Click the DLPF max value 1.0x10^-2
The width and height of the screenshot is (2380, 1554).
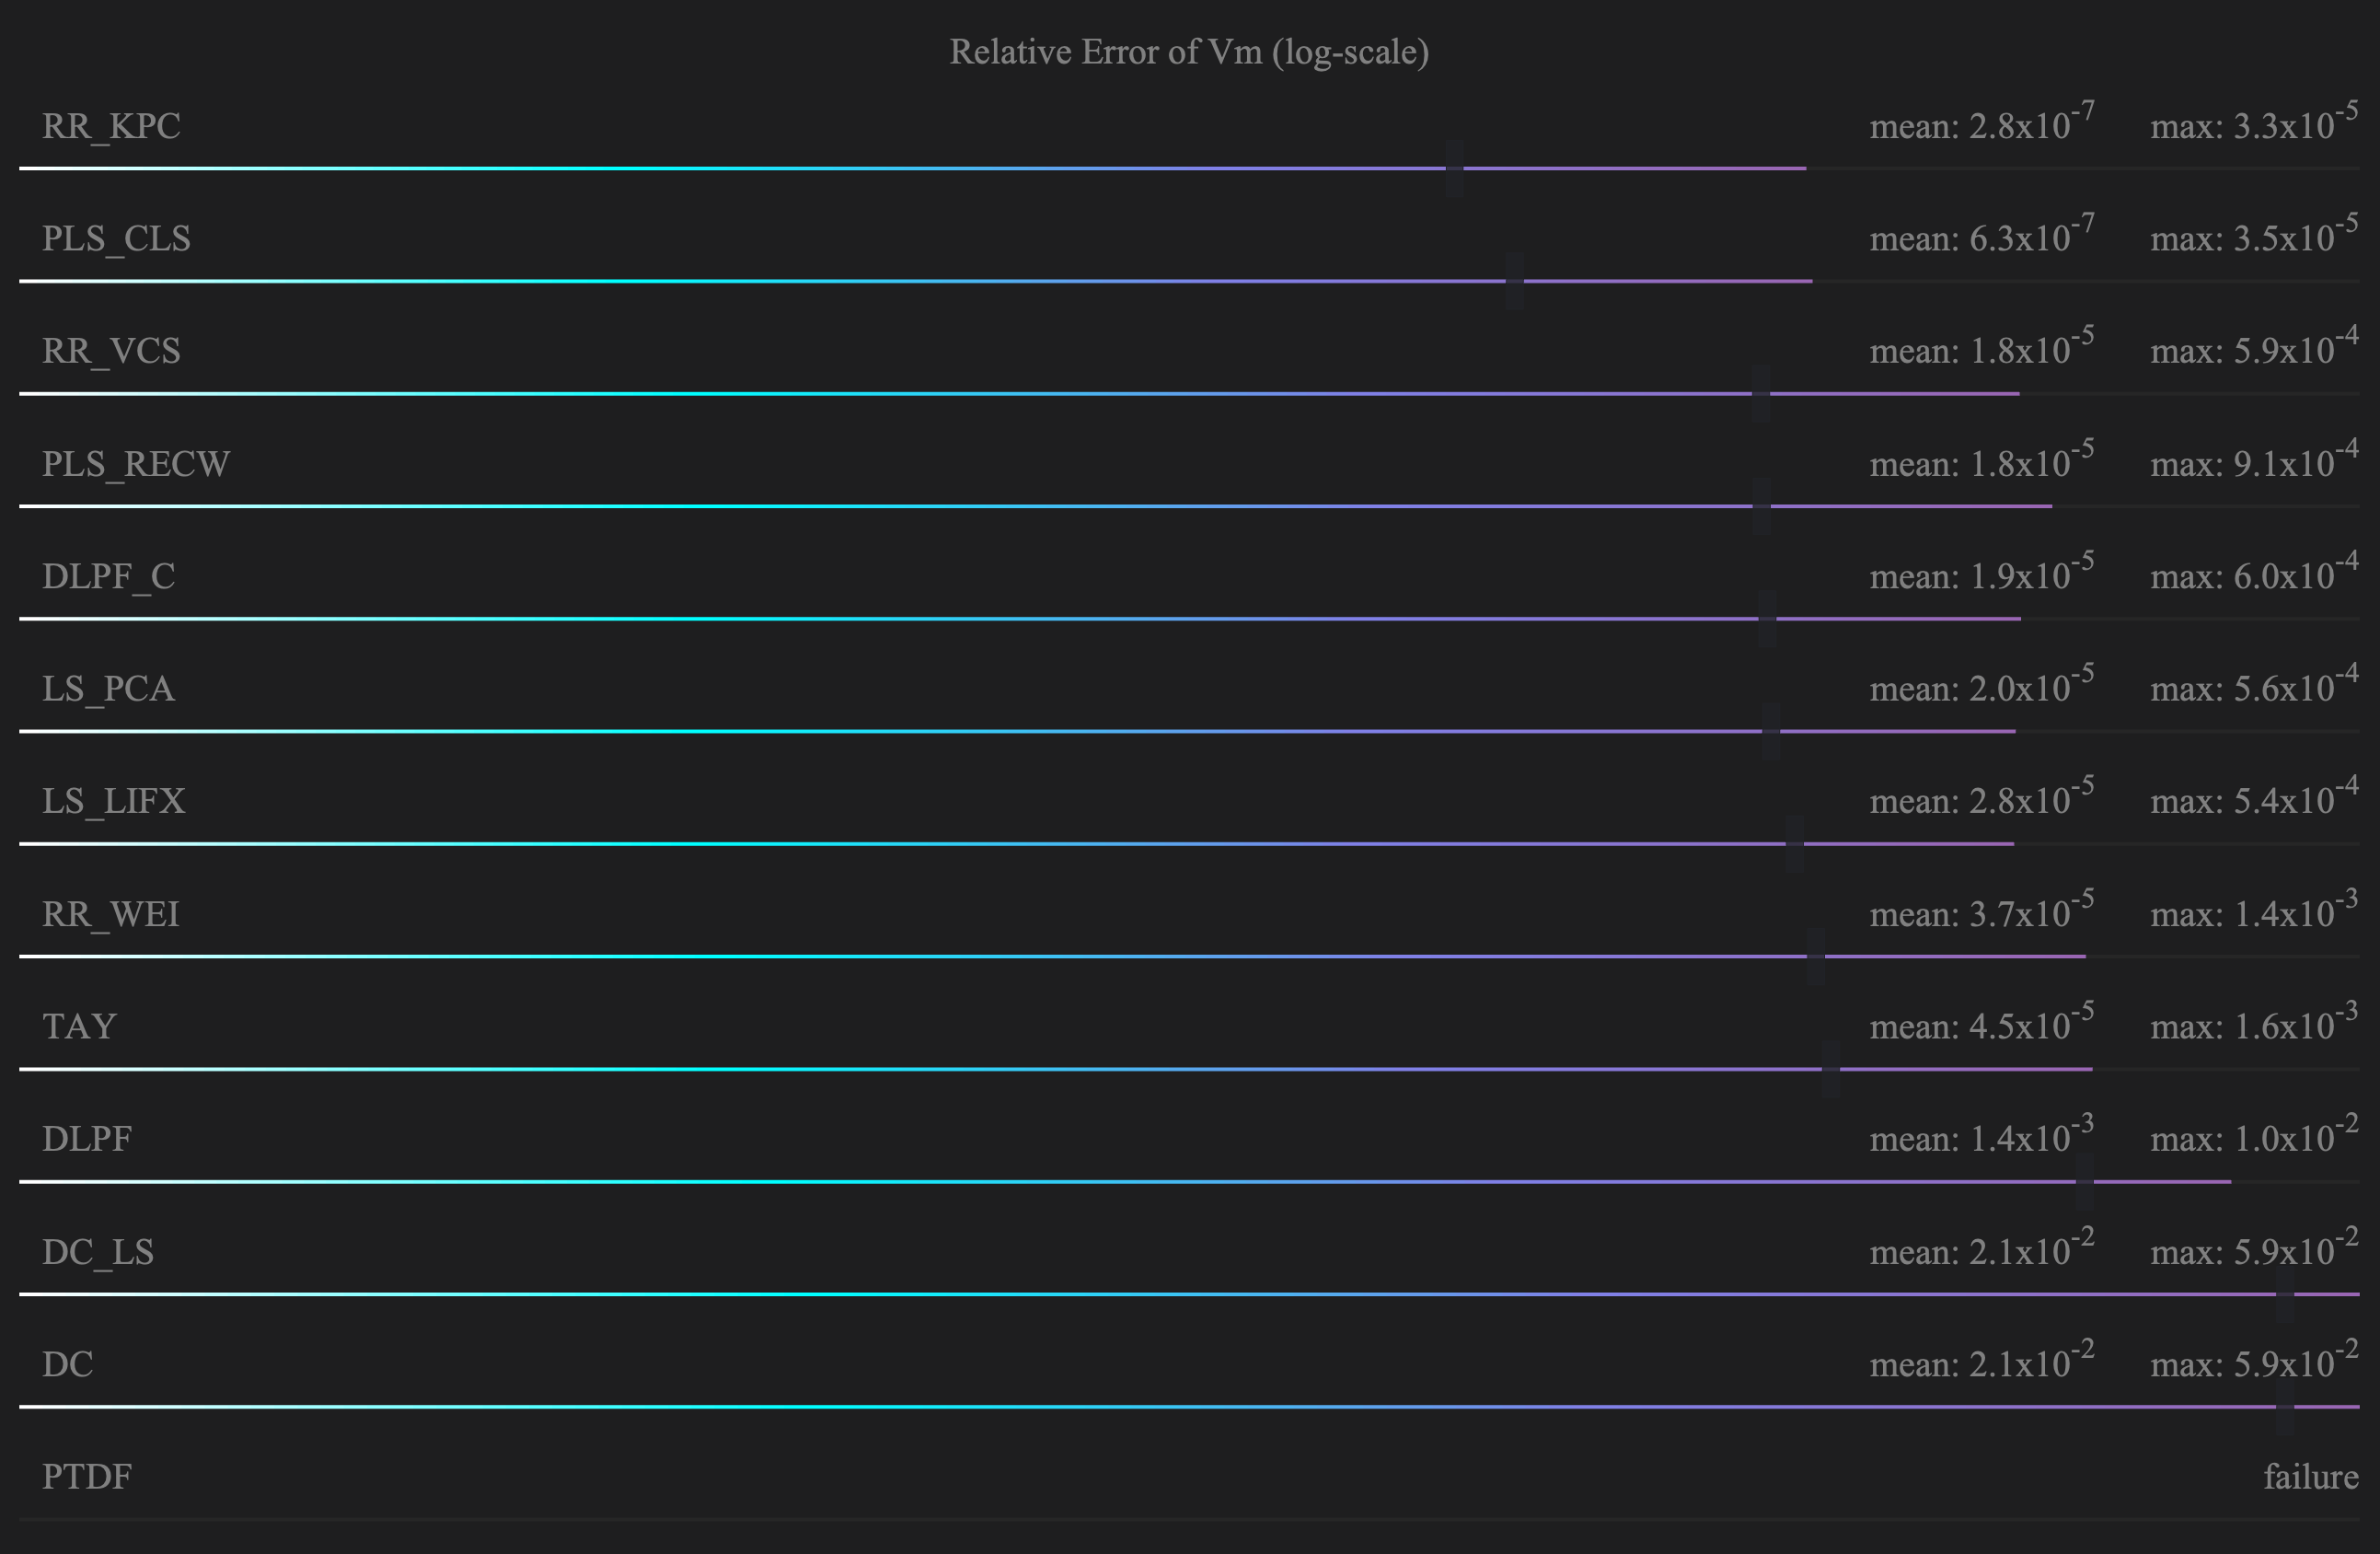(2254, 1137)
